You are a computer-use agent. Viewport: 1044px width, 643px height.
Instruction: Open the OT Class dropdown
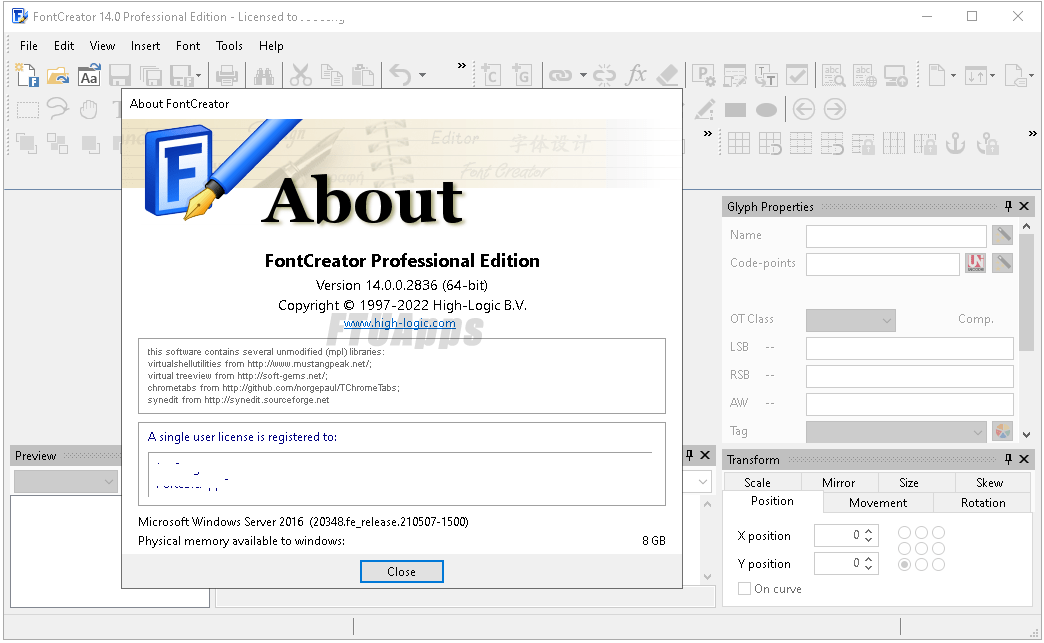850,320
